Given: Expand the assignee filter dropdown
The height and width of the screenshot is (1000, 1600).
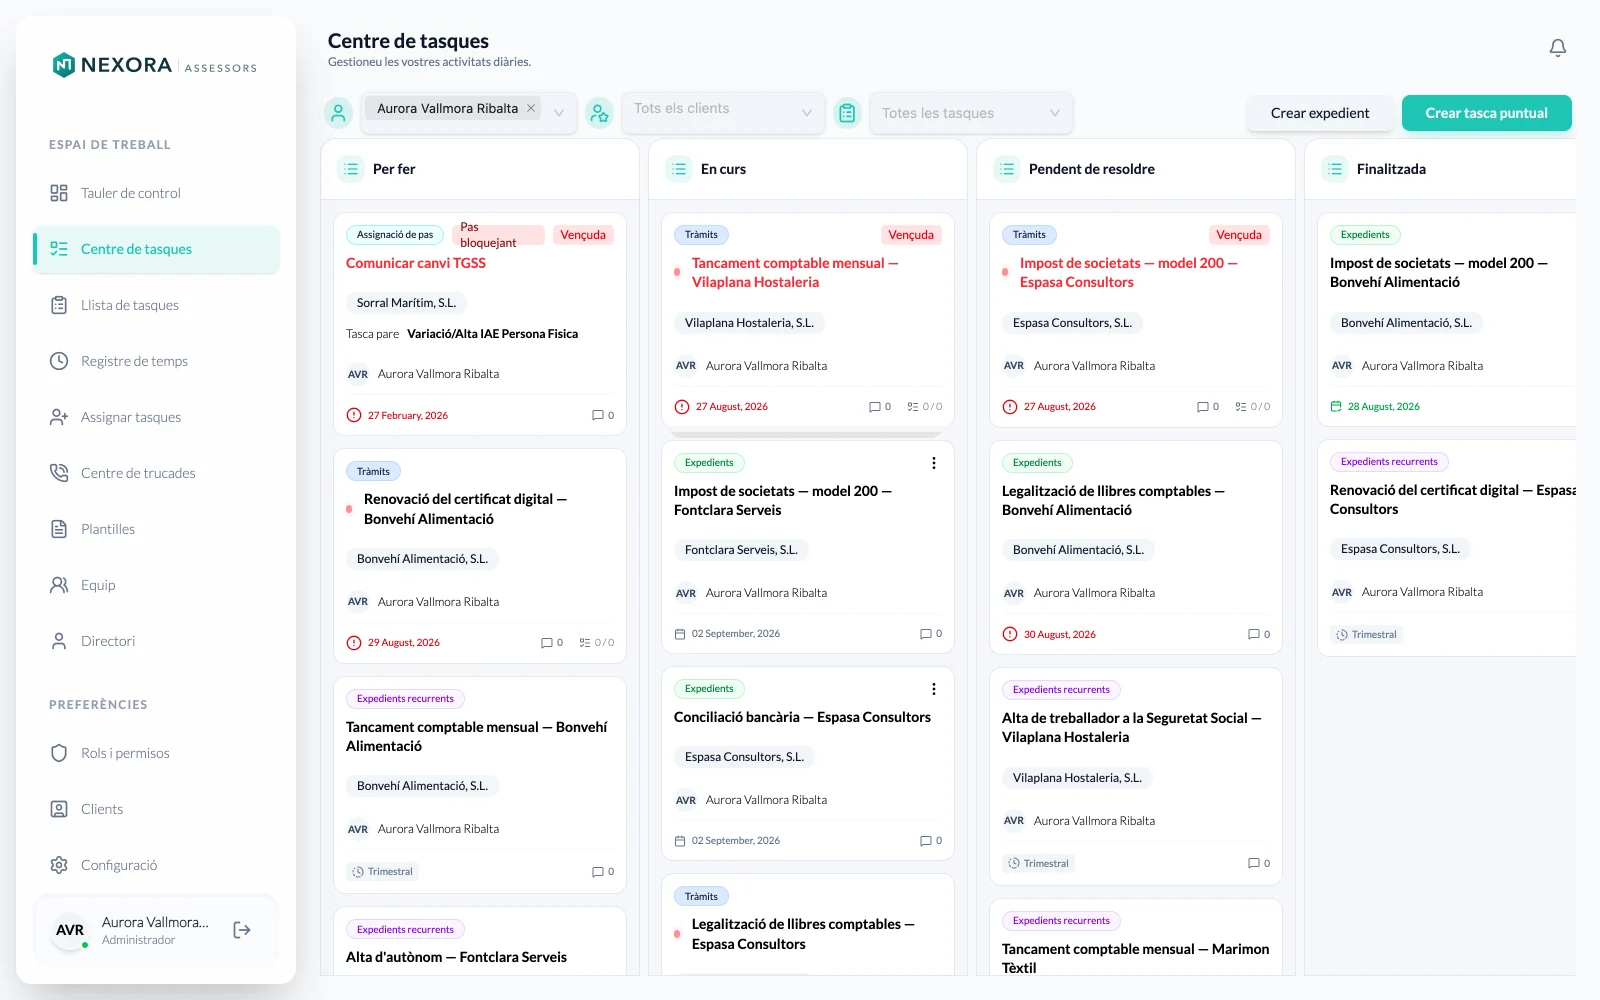Looking at the screenshot, I should tap(559, 113).
